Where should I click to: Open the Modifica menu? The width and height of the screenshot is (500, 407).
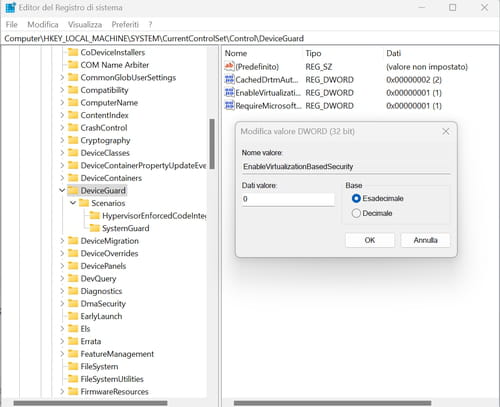pyautogui.click(x=43, y=24)
